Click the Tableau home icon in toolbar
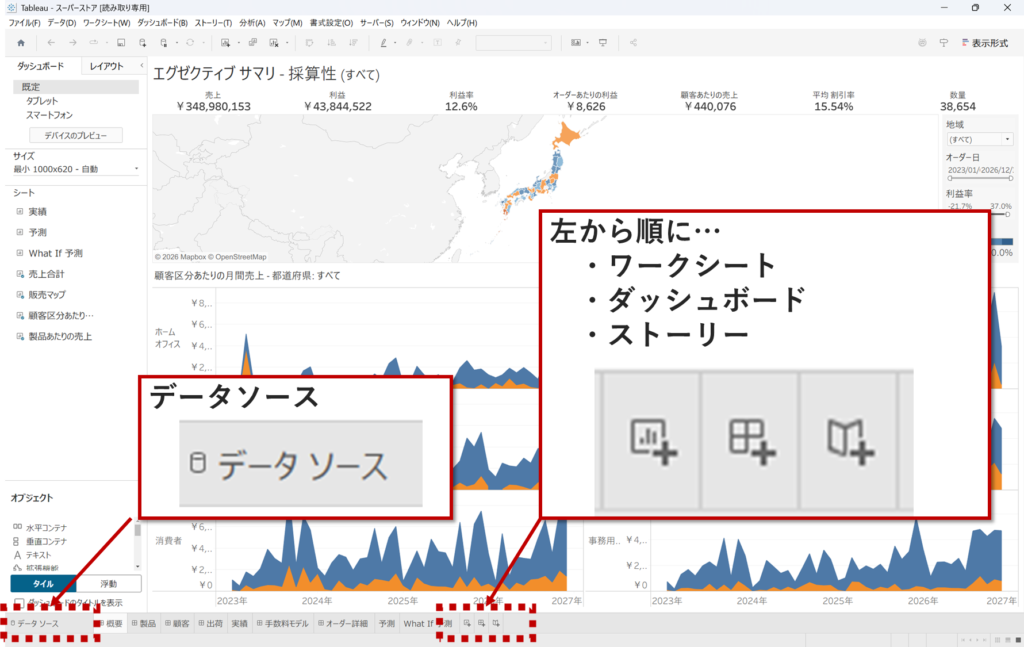Image resolution: width=1024 pixels, height=647 pixels. coord(21,43)
